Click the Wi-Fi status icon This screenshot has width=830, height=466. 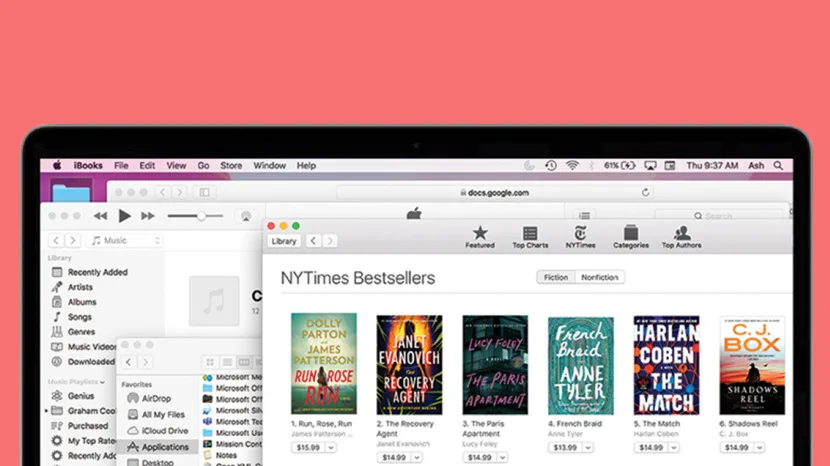click(572, 165)
